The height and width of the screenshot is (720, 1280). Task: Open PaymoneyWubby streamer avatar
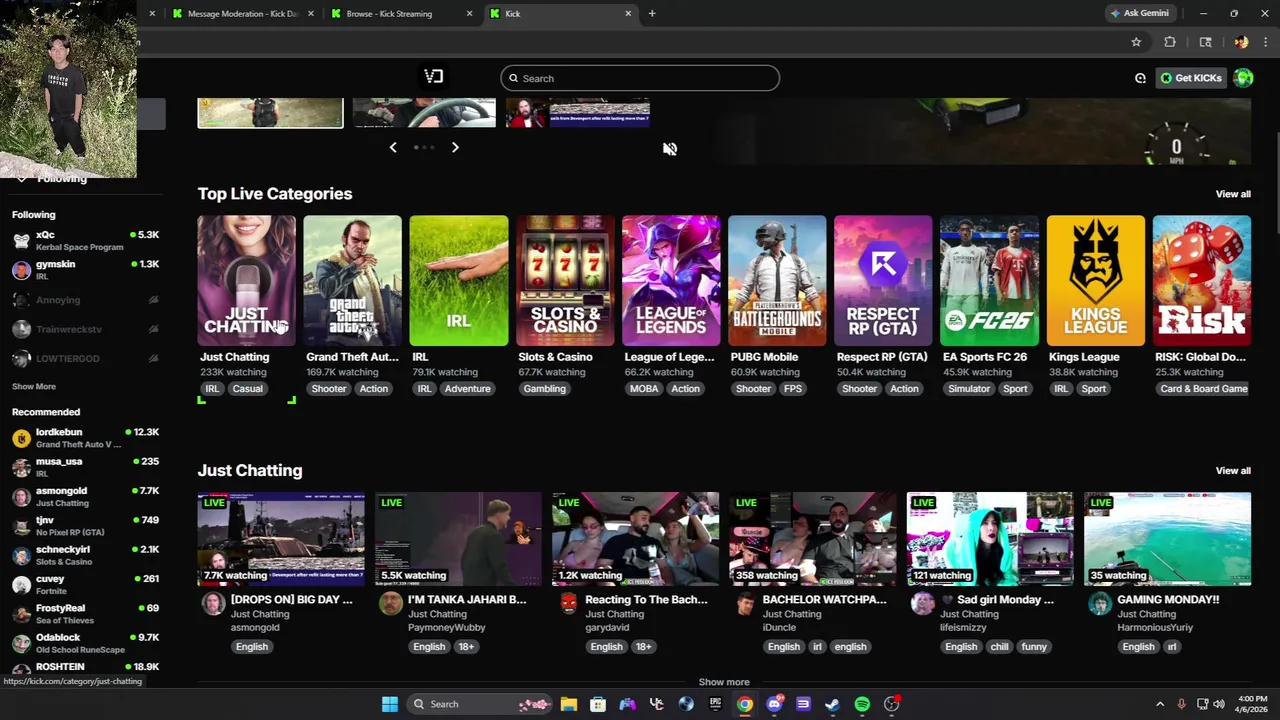[x=390, y=603]
